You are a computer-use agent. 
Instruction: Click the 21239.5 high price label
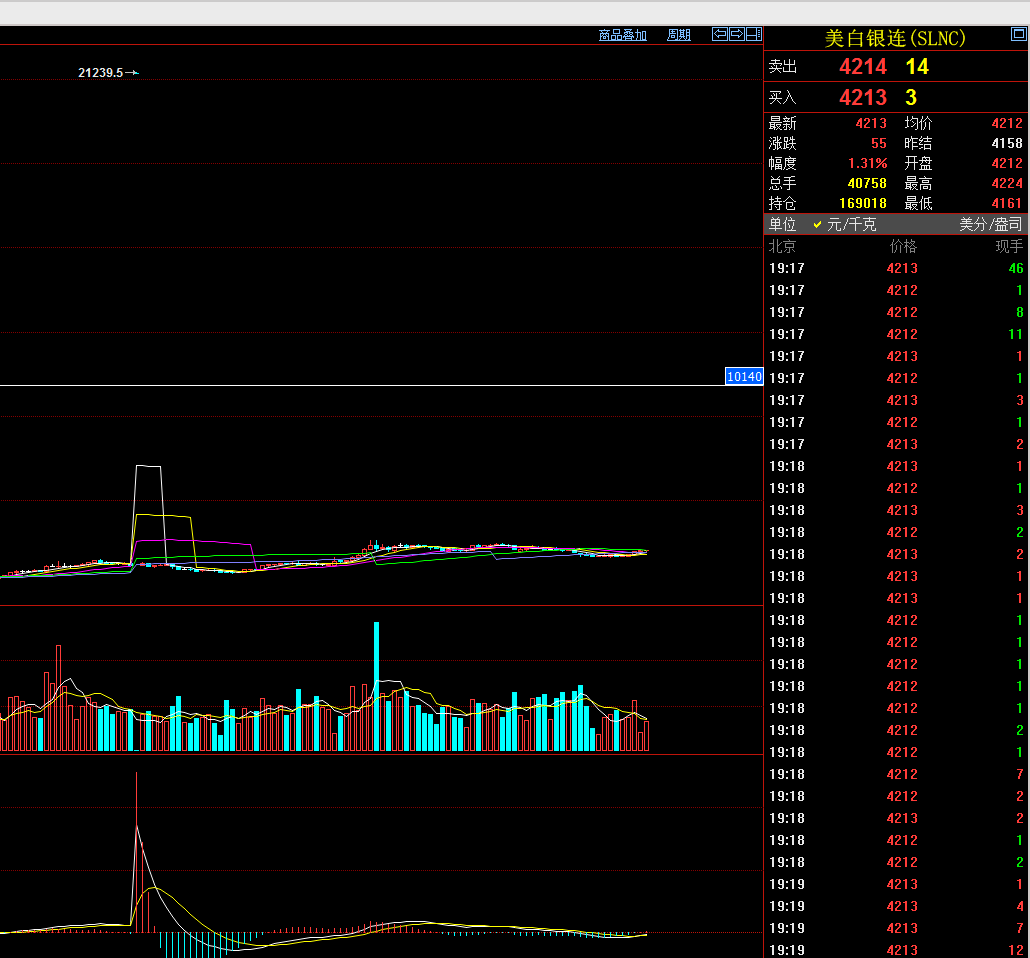point(100,73)
